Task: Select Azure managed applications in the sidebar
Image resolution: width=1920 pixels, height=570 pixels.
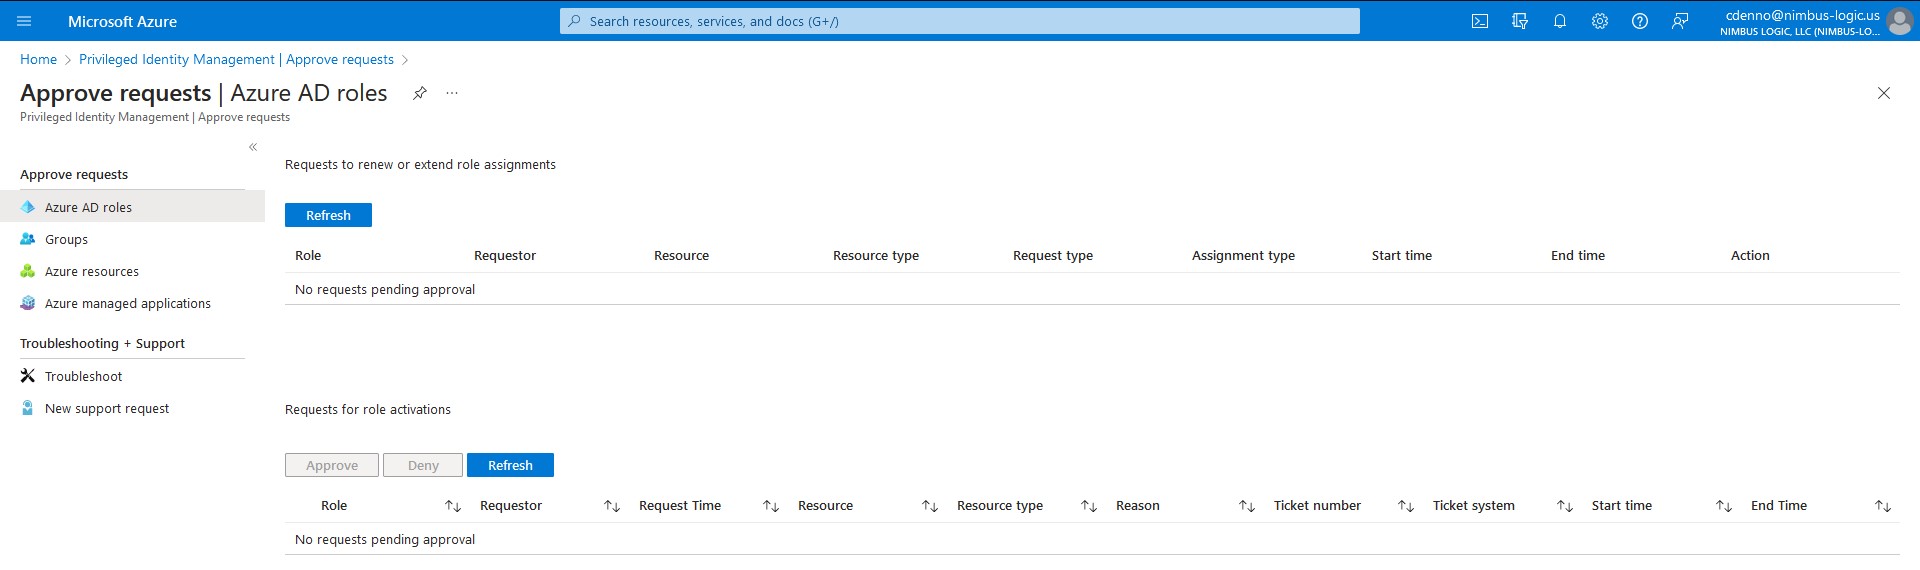Action: [x=132, y=303]
